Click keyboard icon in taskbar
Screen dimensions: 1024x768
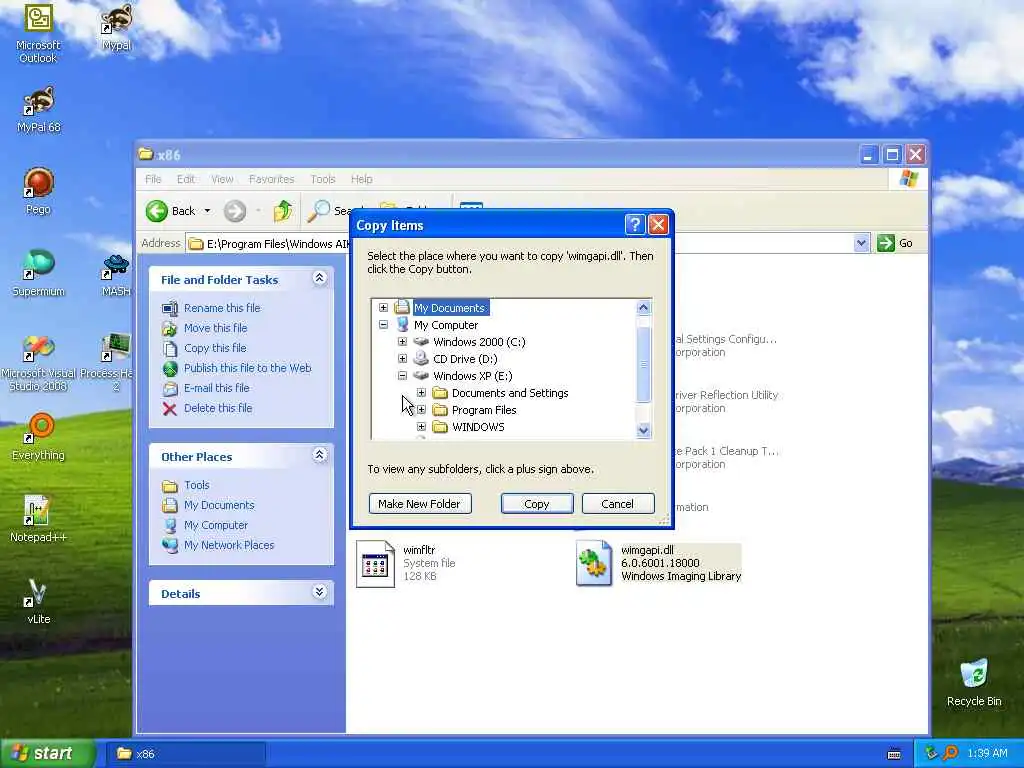pos(894,754)
